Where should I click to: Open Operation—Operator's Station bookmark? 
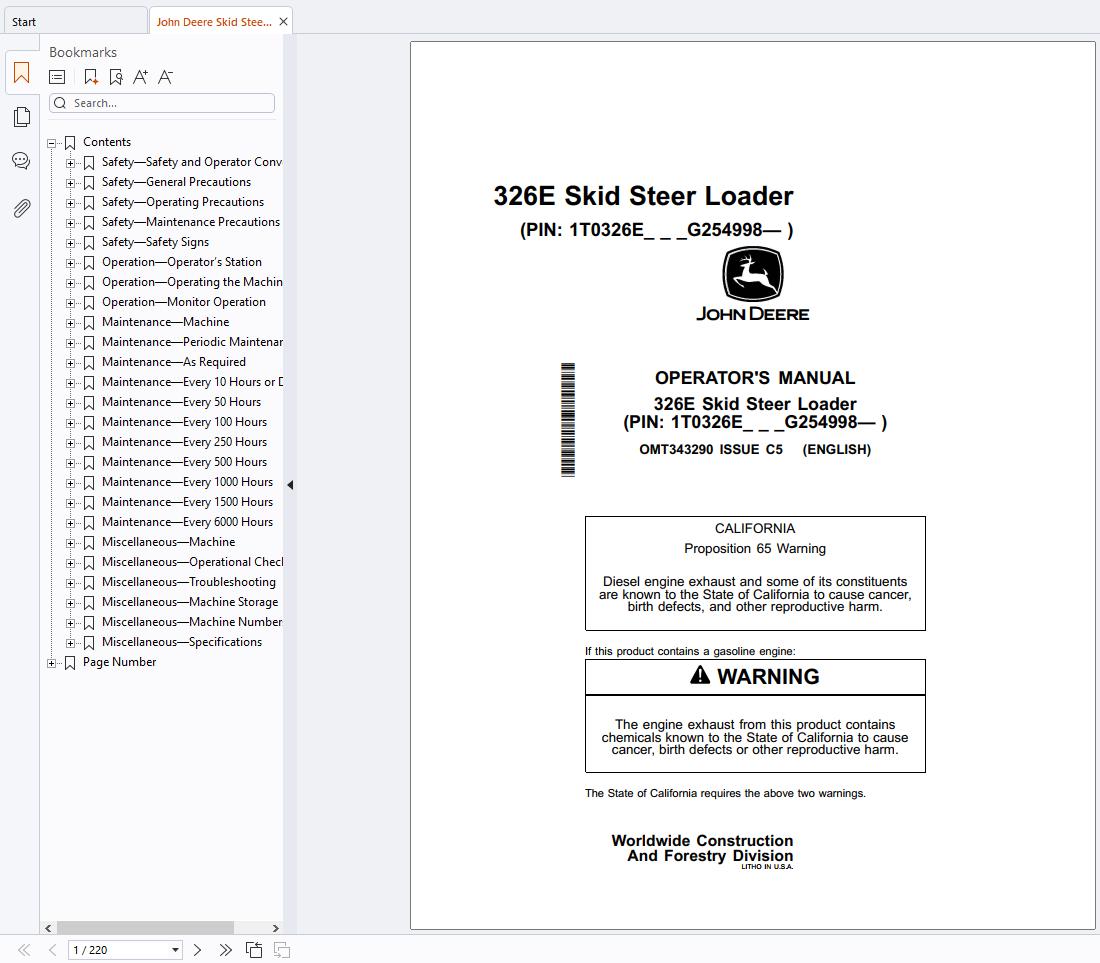[182, 262]
